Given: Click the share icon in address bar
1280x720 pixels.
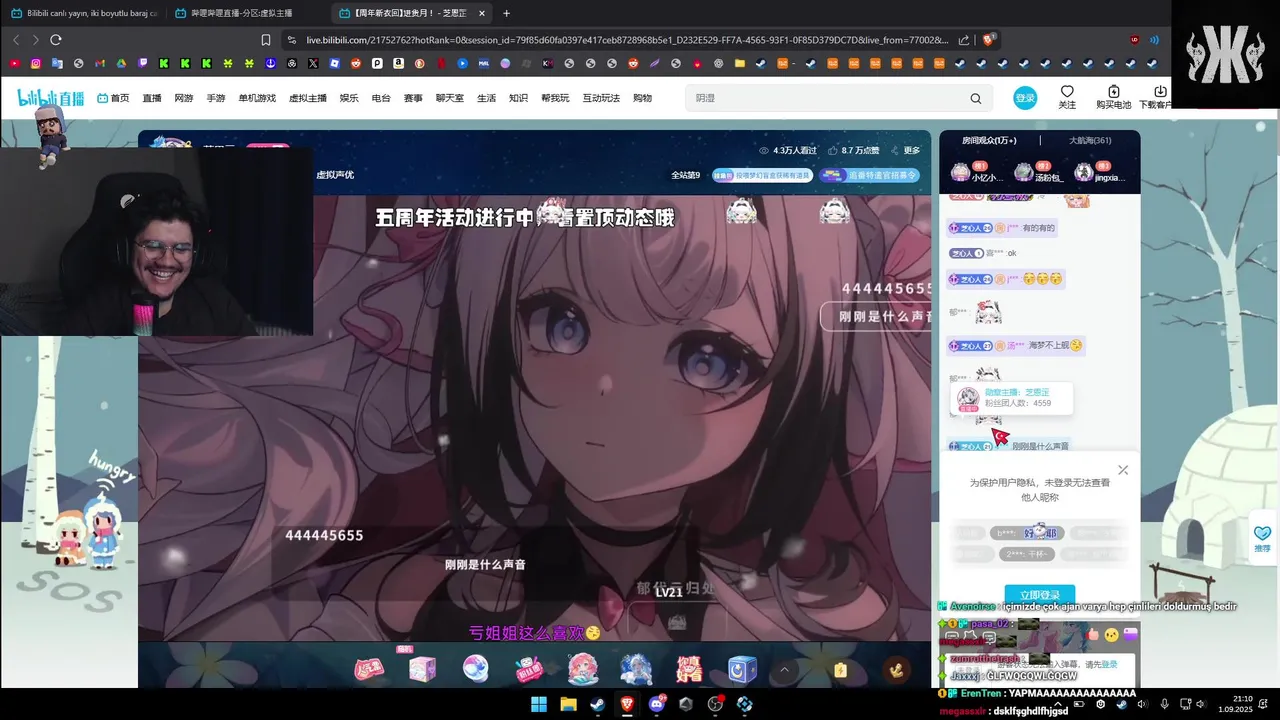Looking at the screenshot, I should (964, 40).
